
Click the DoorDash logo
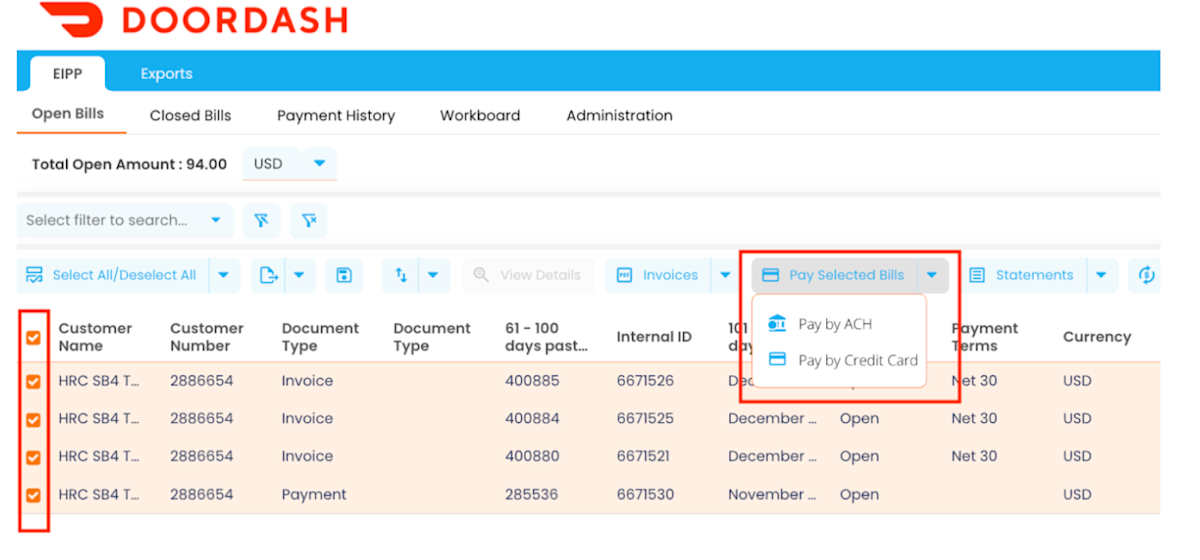pyautogui.click(x=193, y=19)
